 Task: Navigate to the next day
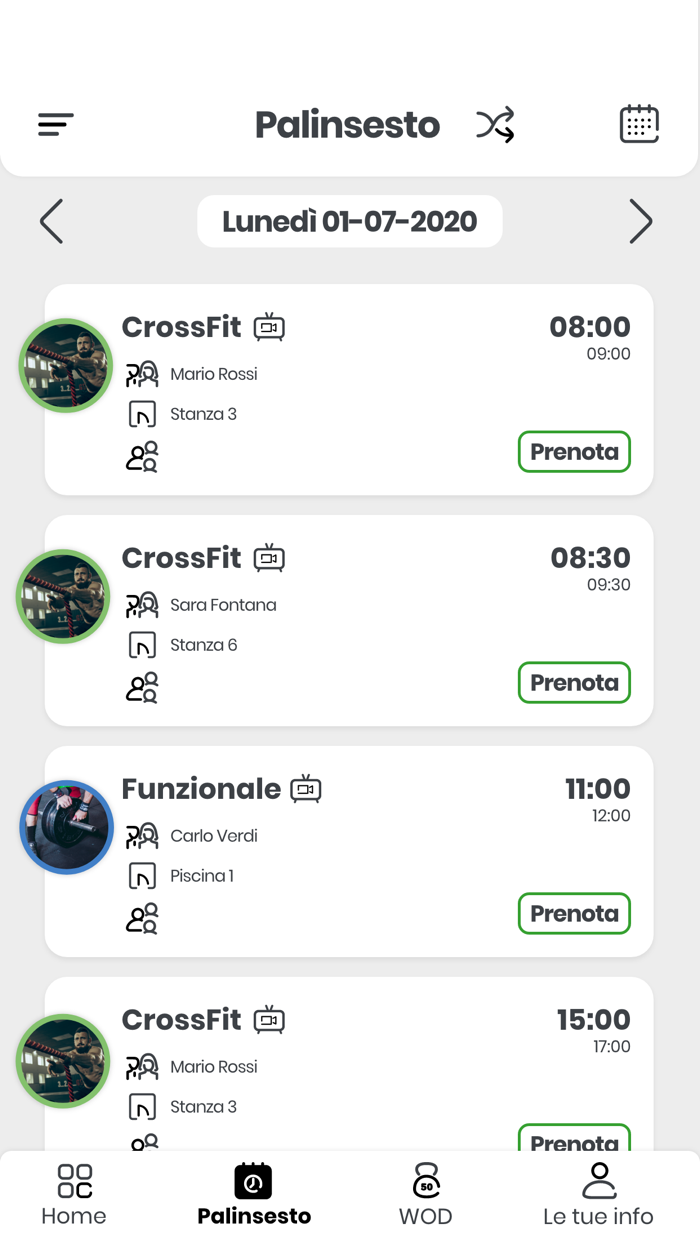coord(641,221)
